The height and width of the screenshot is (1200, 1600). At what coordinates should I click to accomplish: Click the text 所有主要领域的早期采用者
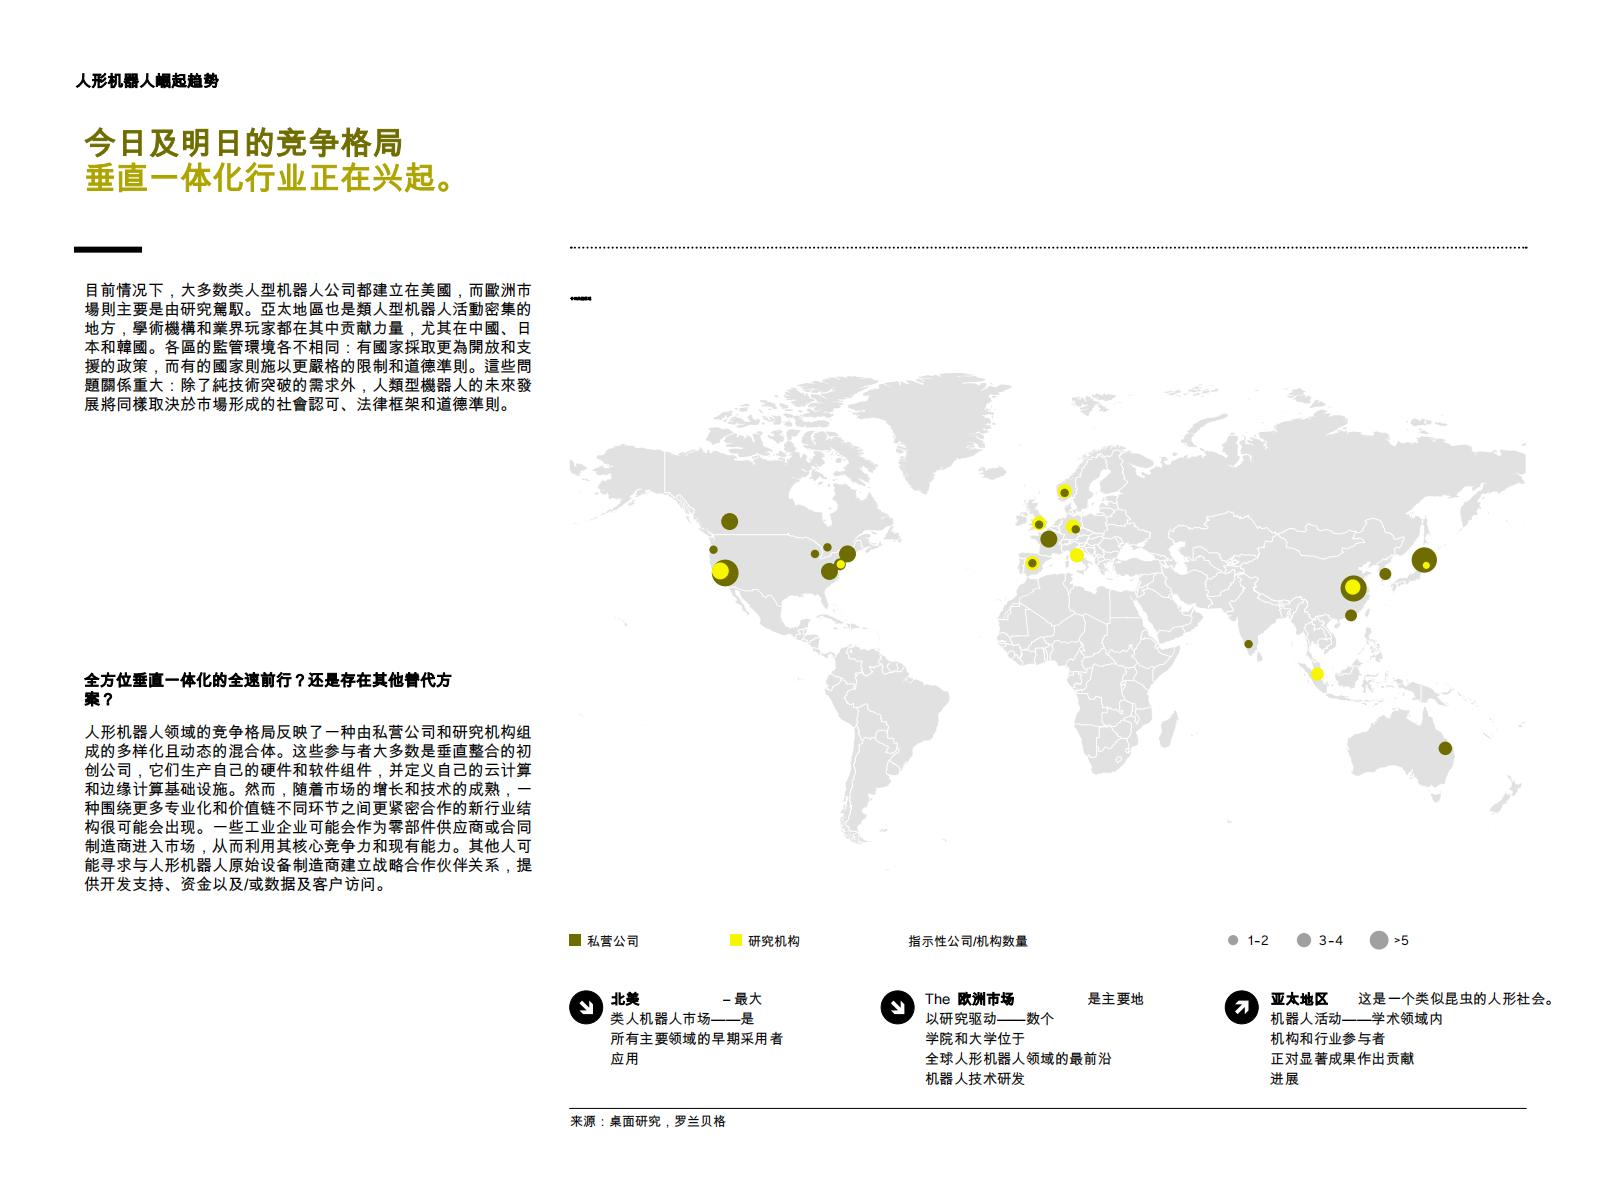coord(697,1039)
